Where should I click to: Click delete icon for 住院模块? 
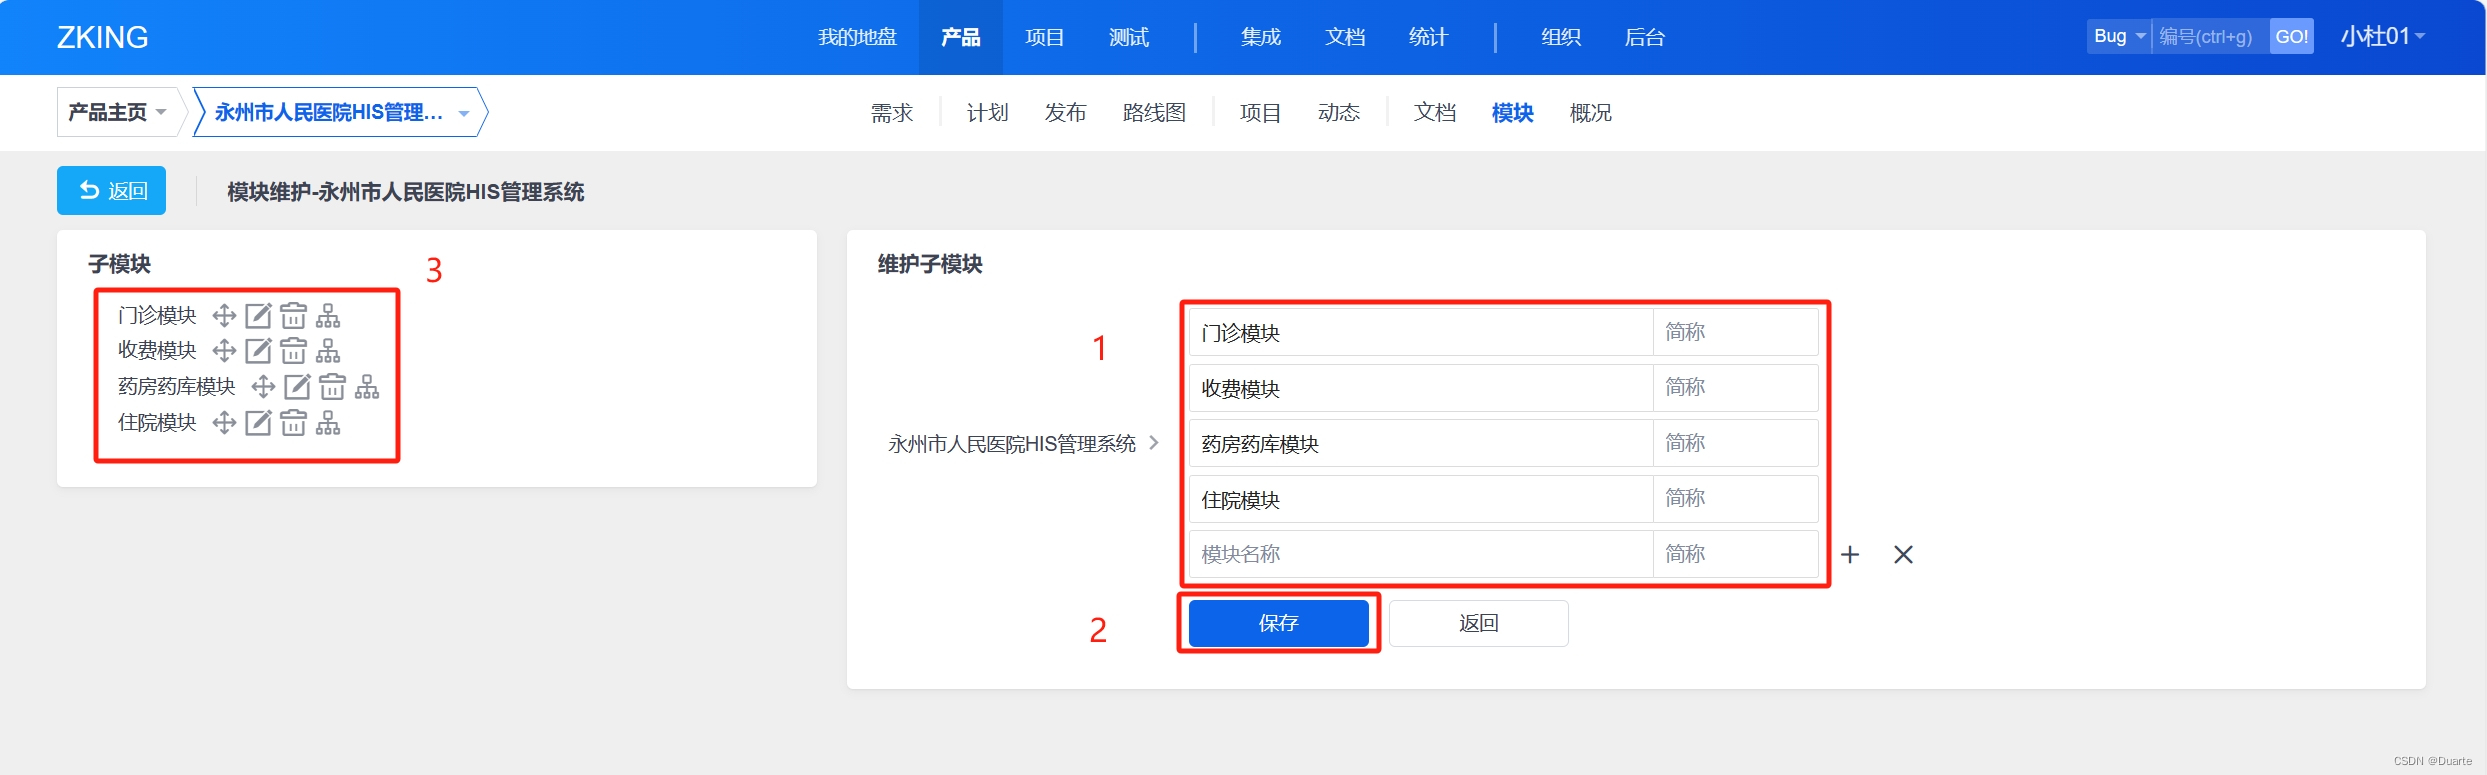click(x=293, y=423)
